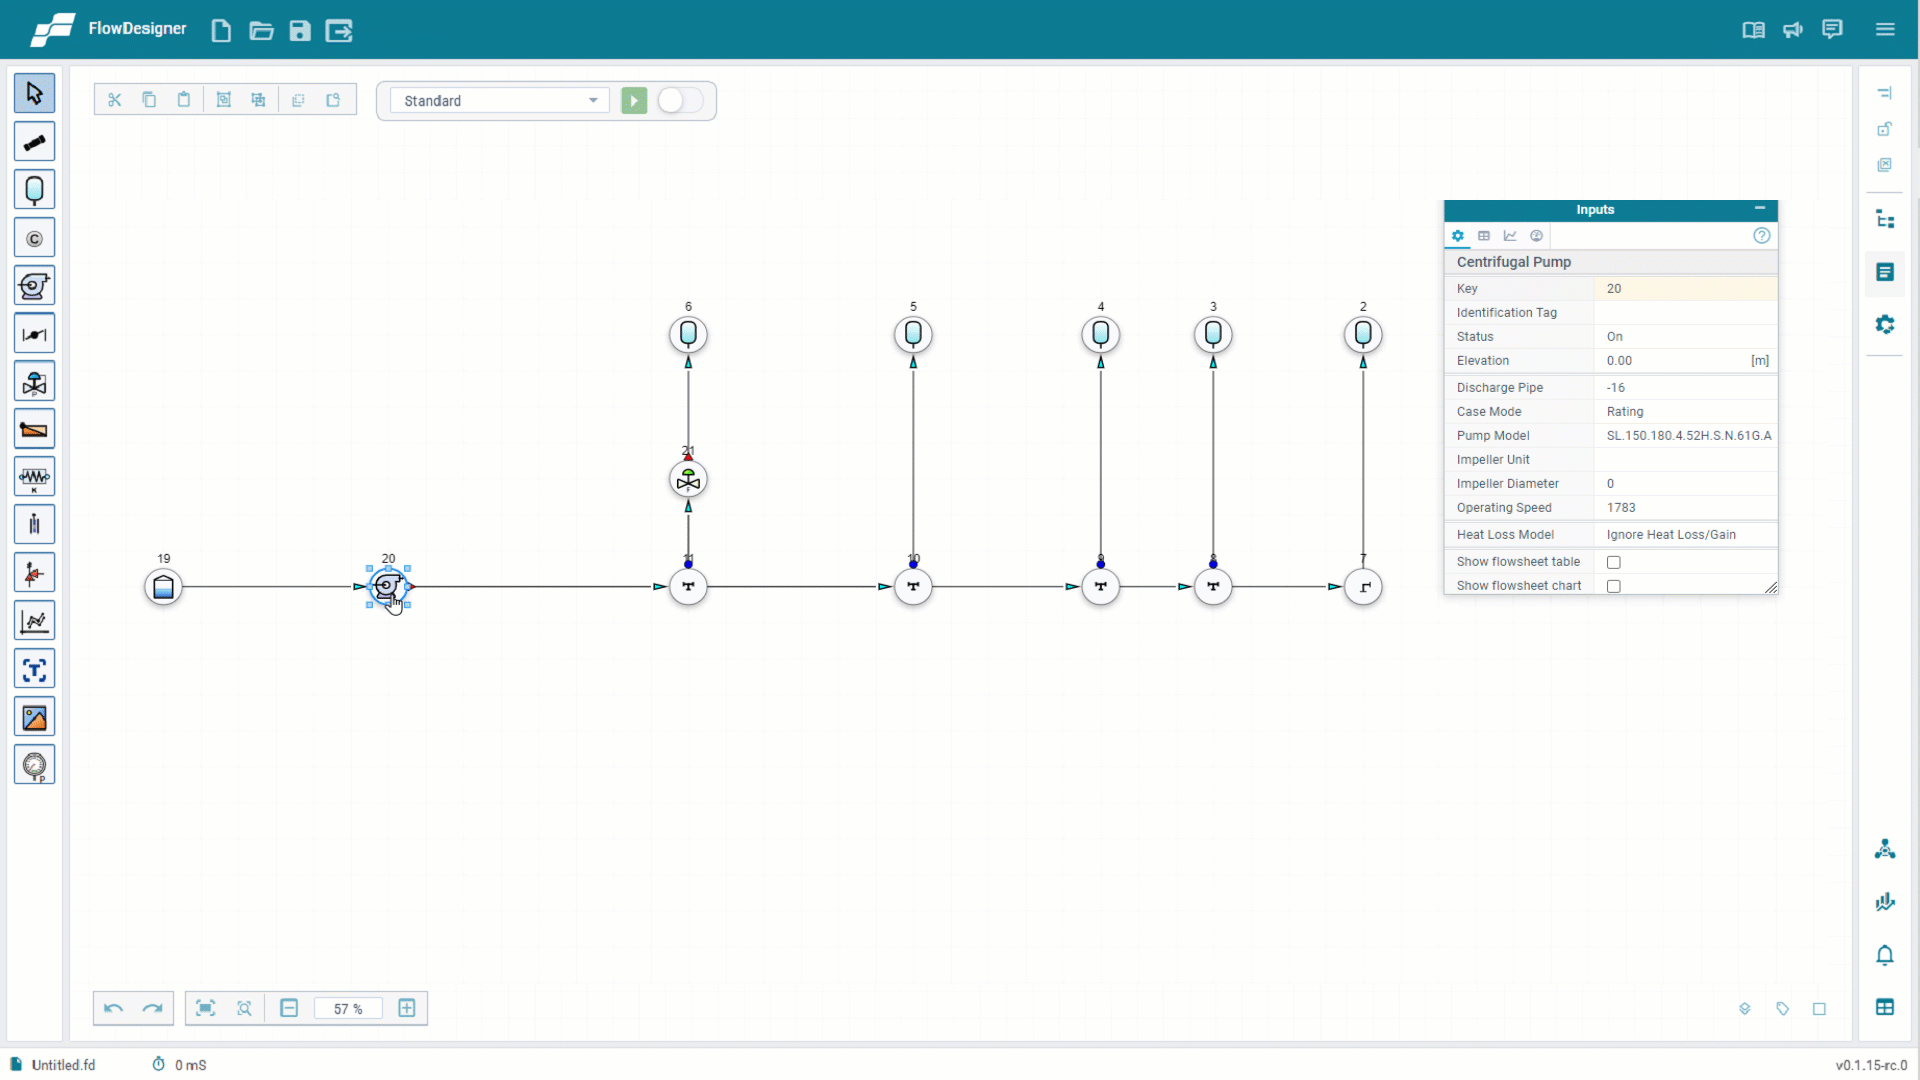Run the simulation with green play button
This screenshot has width=1920, height=1080.
634,101
